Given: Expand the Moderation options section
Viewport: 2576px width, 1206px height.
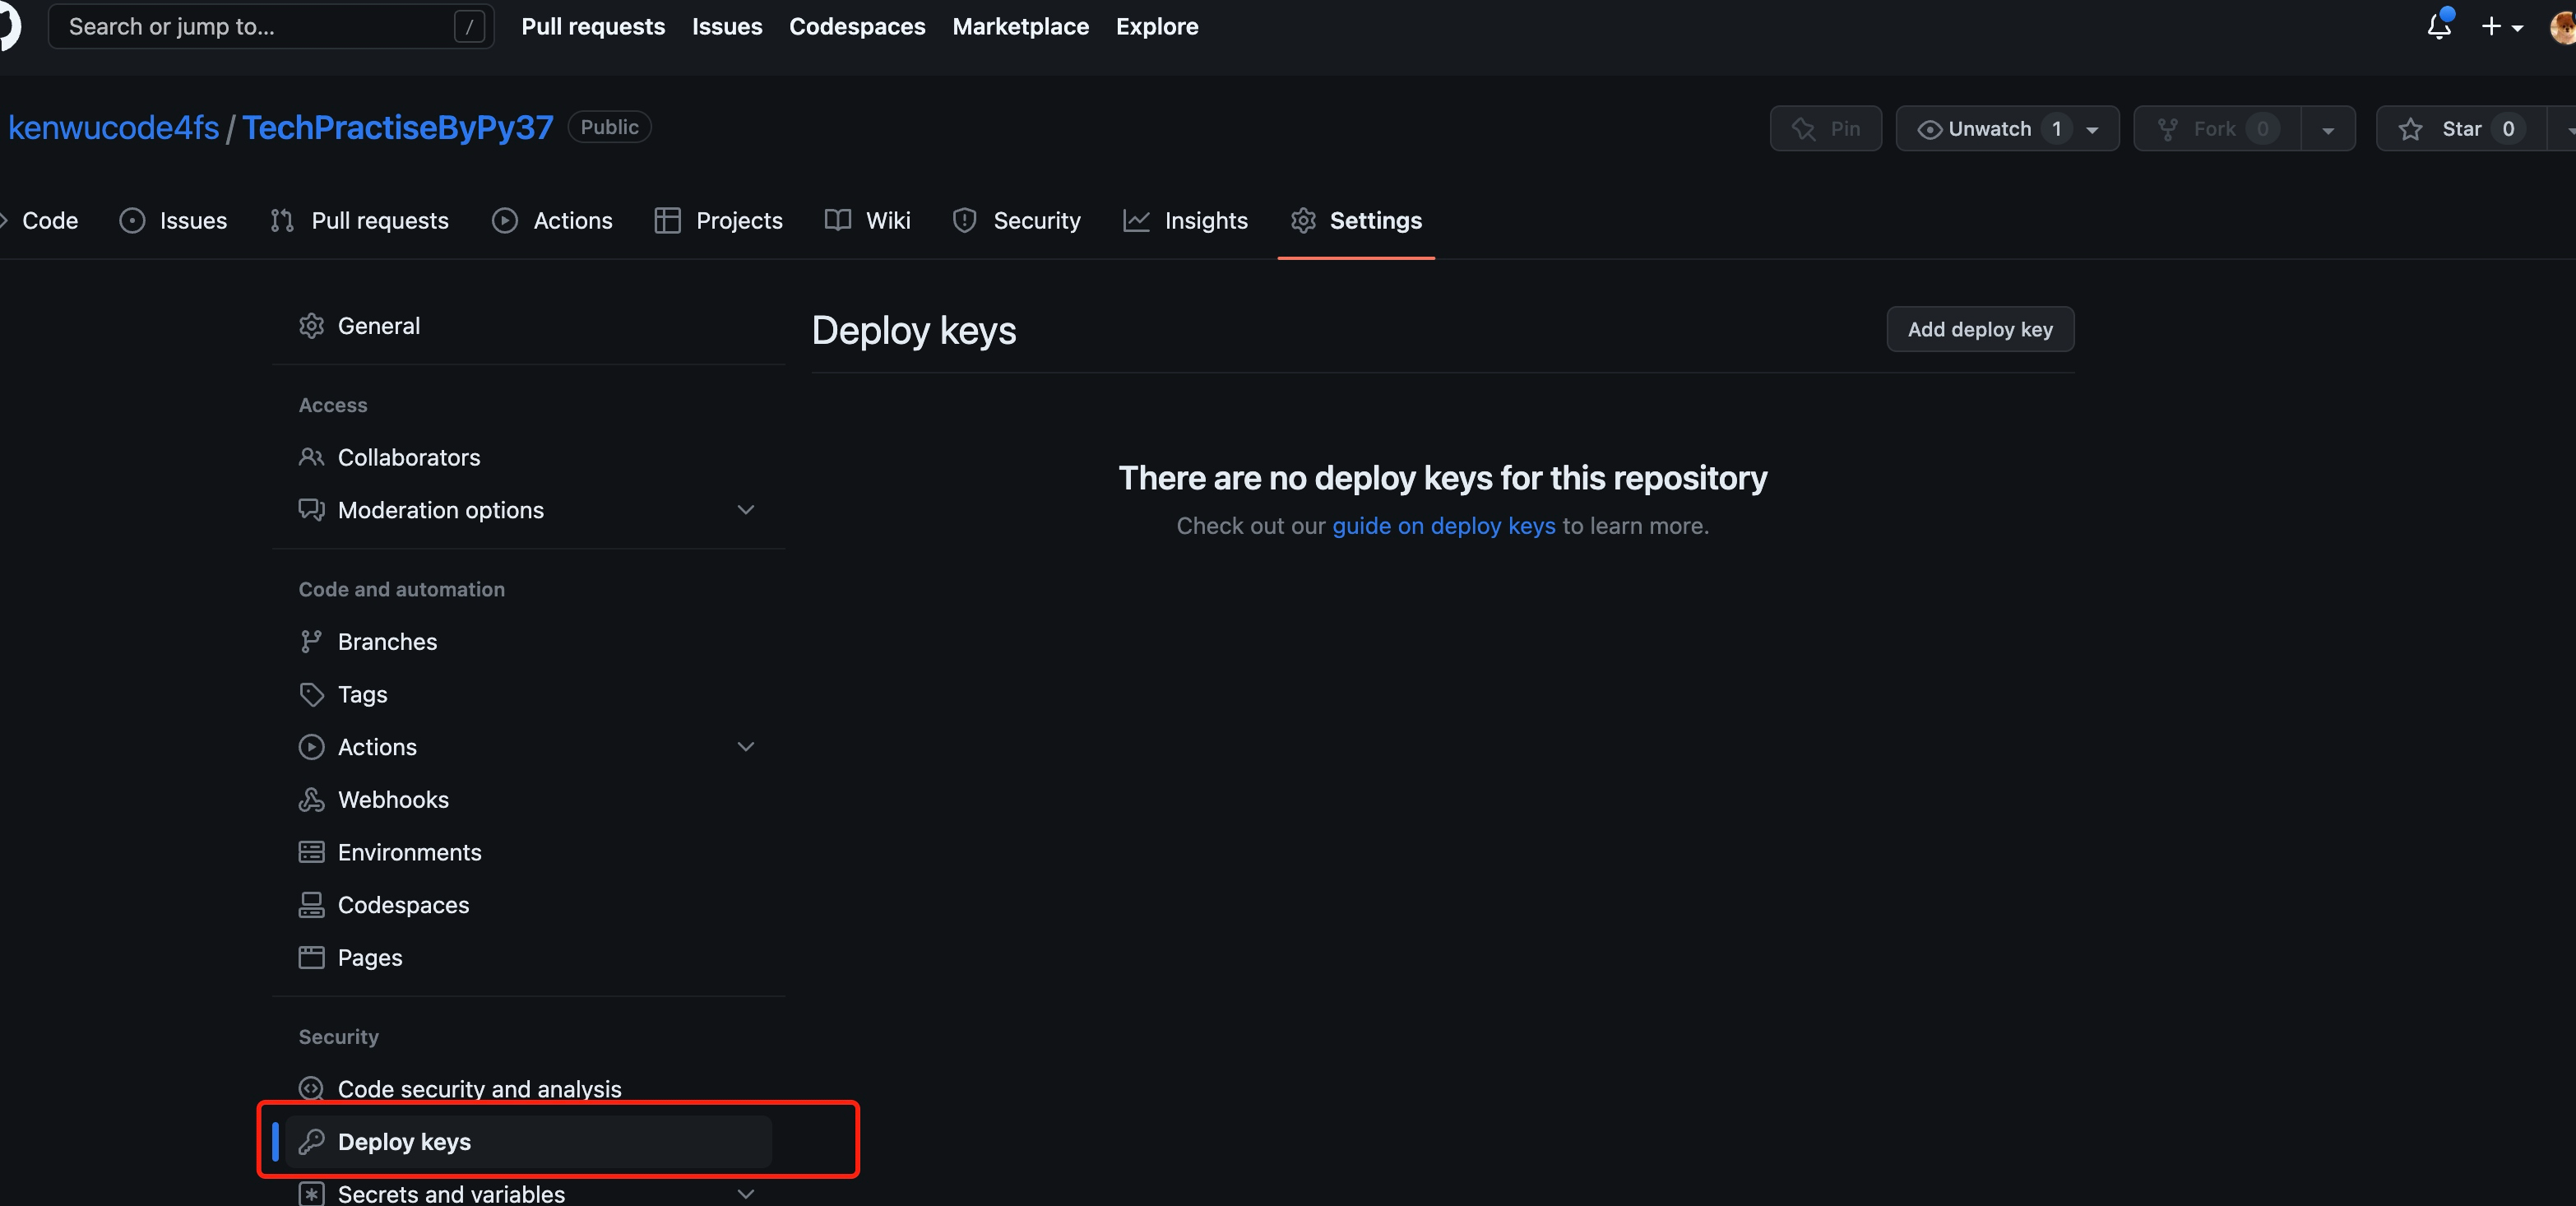Looking at the screenshot, I should click(745, 510).
